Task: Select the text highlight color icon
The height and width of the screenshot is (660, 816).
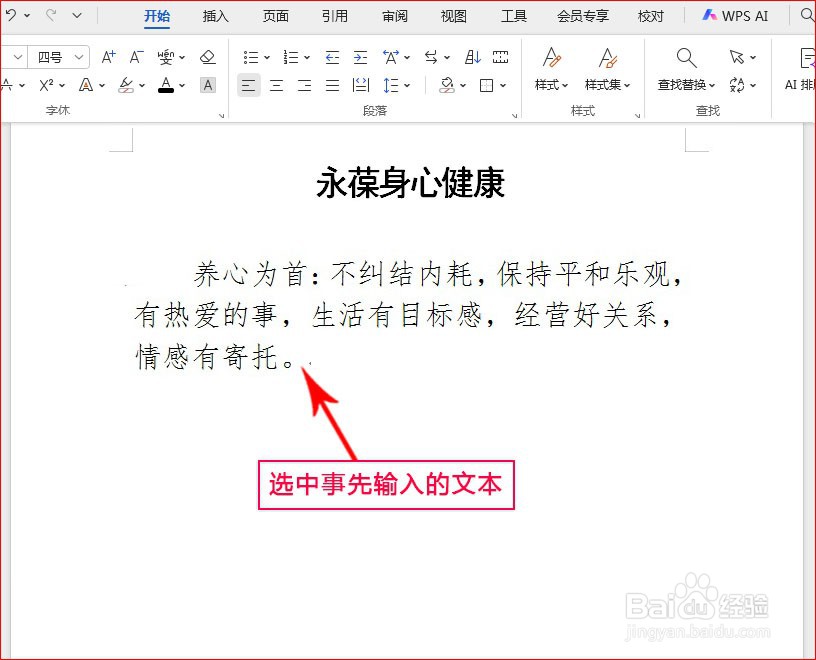Action: click(128, 85)
